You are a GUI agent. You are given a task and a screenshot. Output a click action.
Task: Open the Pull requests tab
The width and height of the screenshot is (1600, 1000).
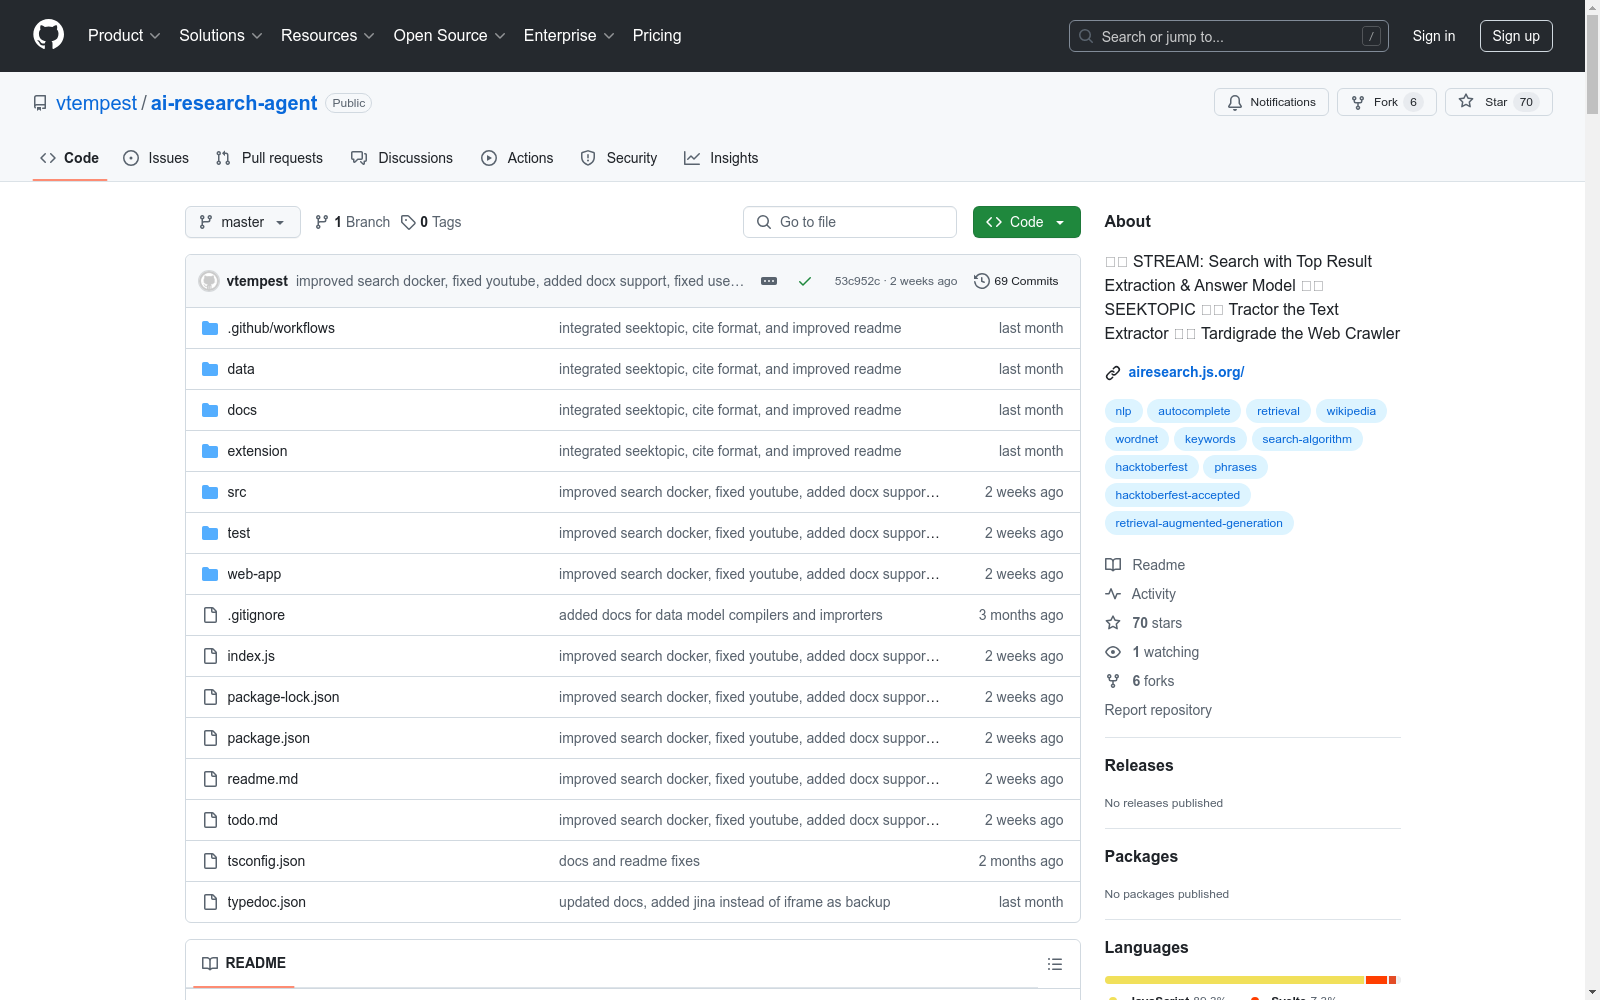tap(269, 158)
